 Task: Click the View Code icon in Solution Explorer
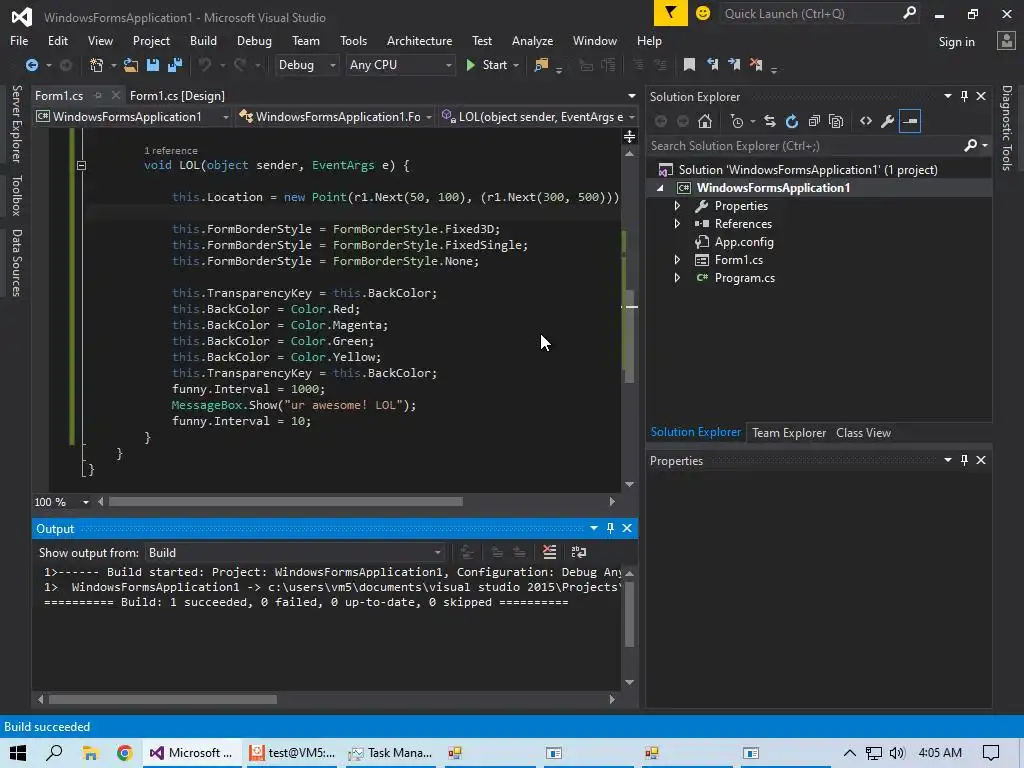point(866,121)
